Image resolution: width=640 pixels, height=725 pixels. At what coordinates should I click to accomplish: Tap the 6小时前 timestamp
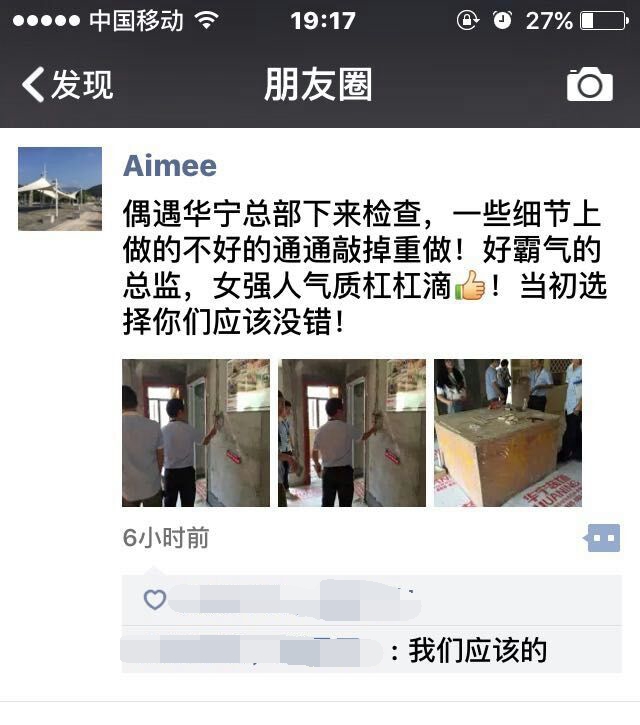coord(166,538)
